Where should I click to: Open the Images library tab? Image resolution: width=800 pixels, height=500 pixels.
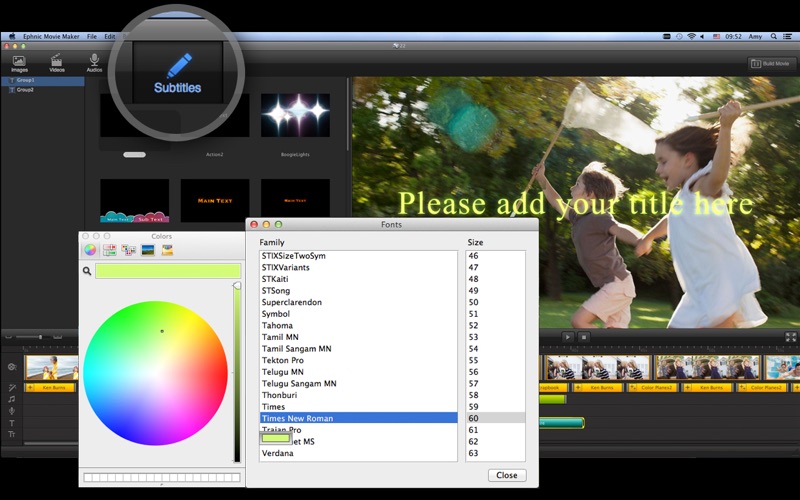(19, 64)
